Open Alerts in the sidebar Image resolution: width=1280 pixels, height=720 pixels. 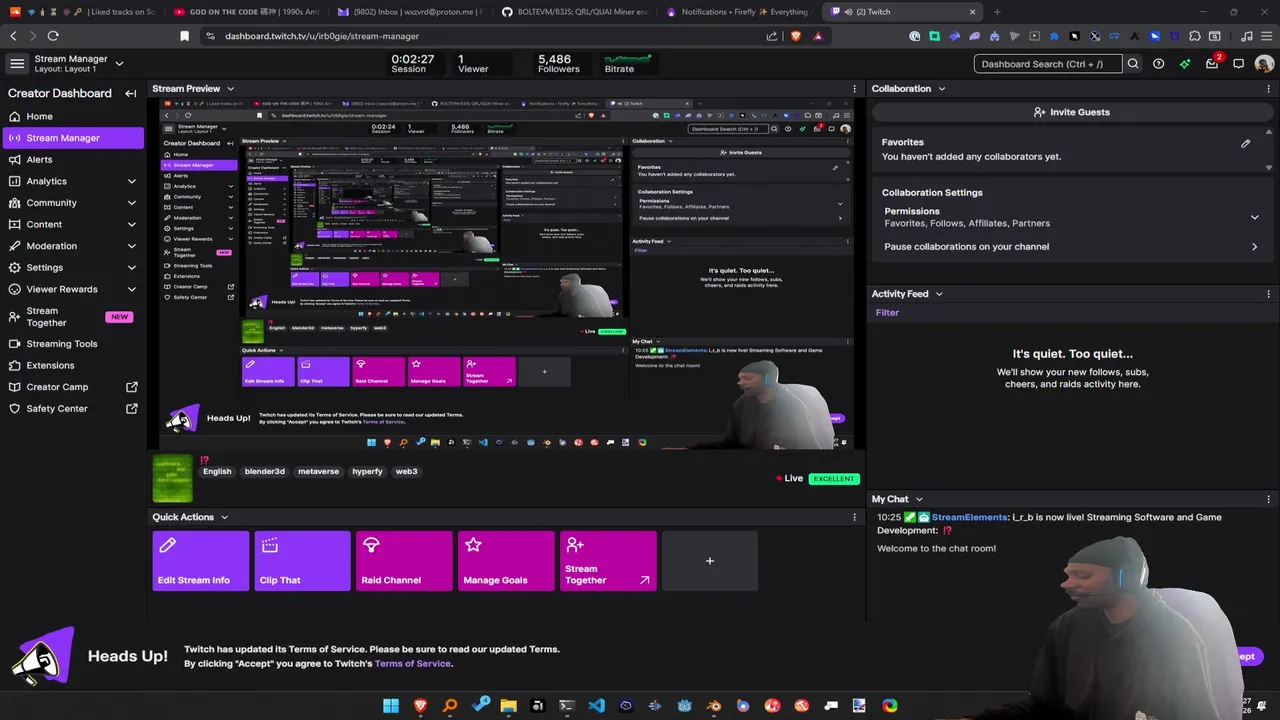(72, 160)
